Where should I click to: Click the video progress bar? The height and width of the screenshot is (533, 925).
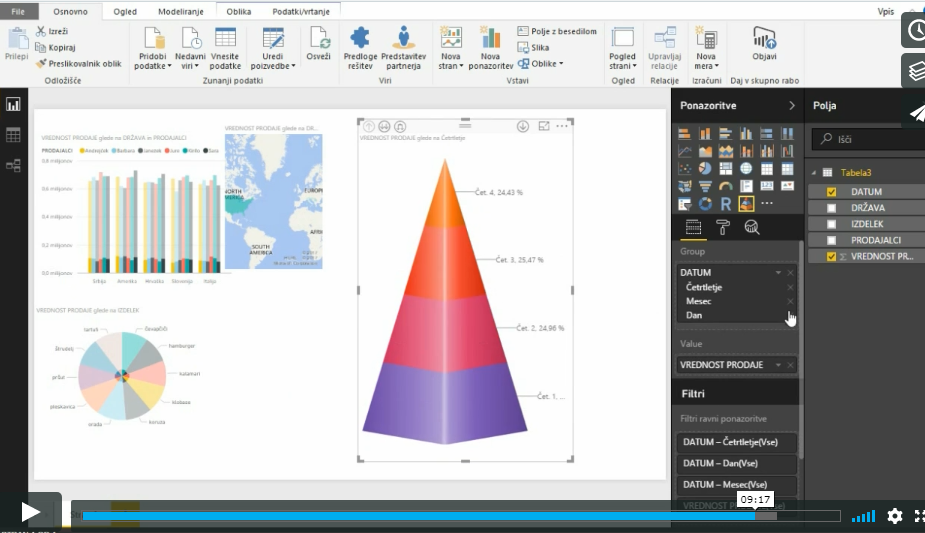click(461, 516)
